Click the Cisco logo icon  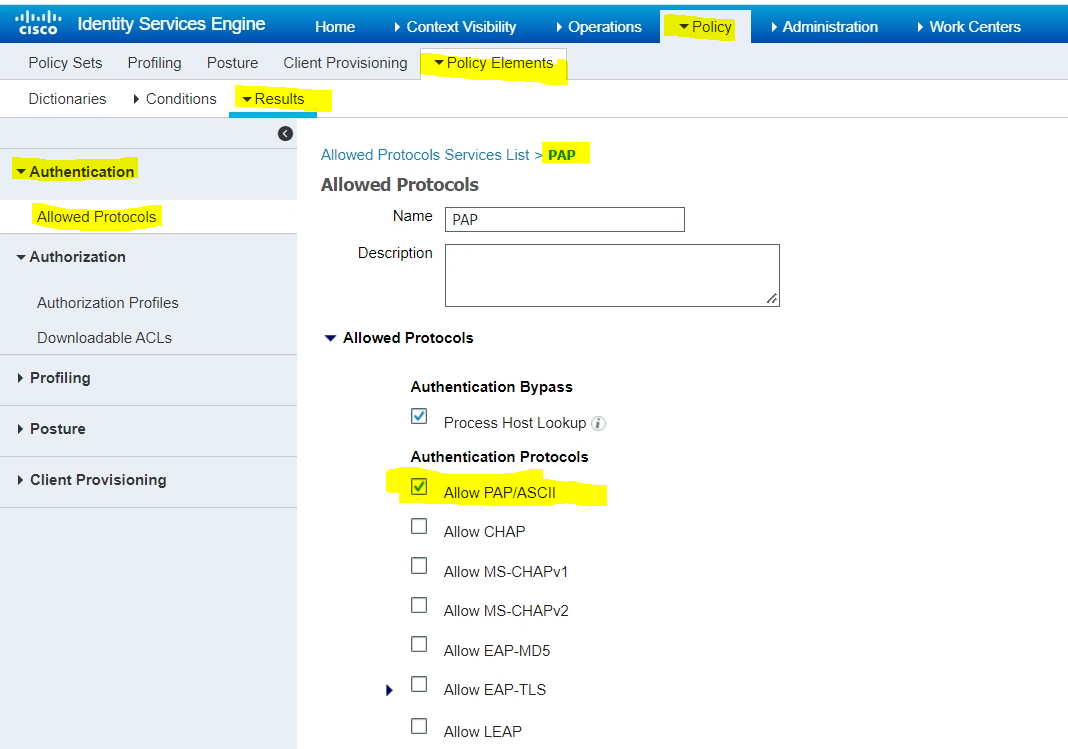38,23
